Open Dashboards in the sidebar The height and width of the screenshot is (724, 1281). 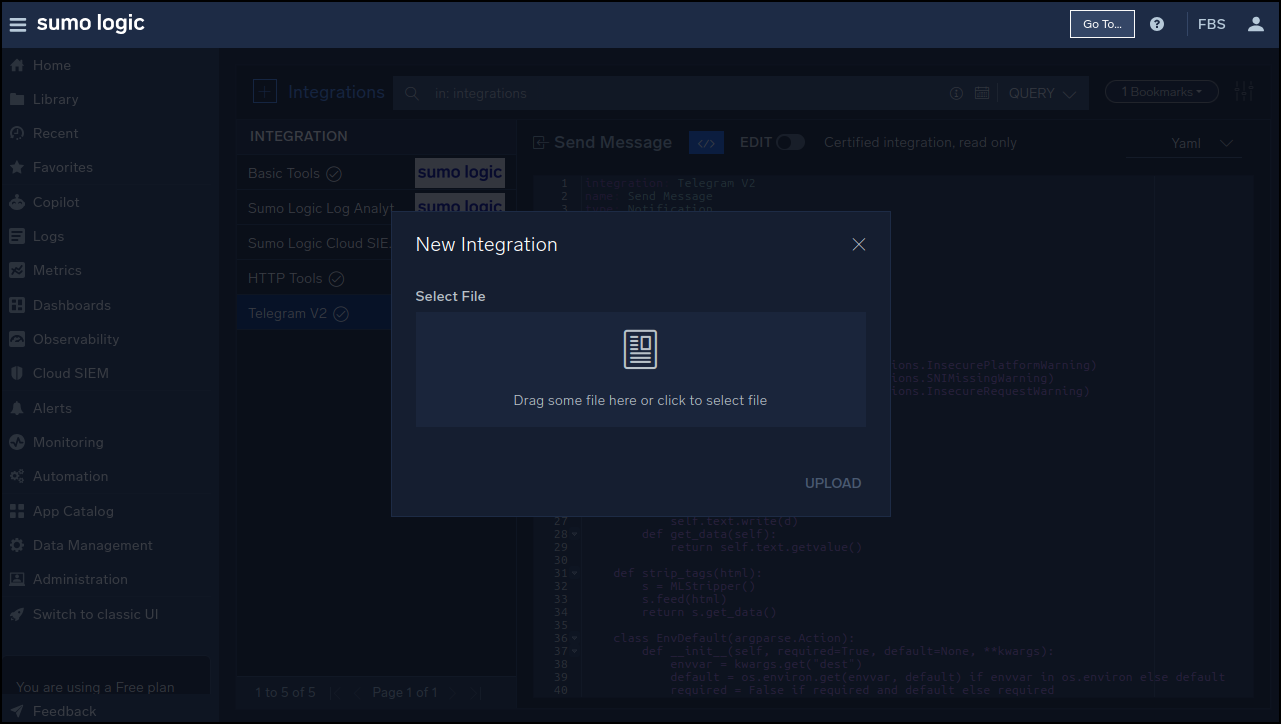click(x=71, y=305)
